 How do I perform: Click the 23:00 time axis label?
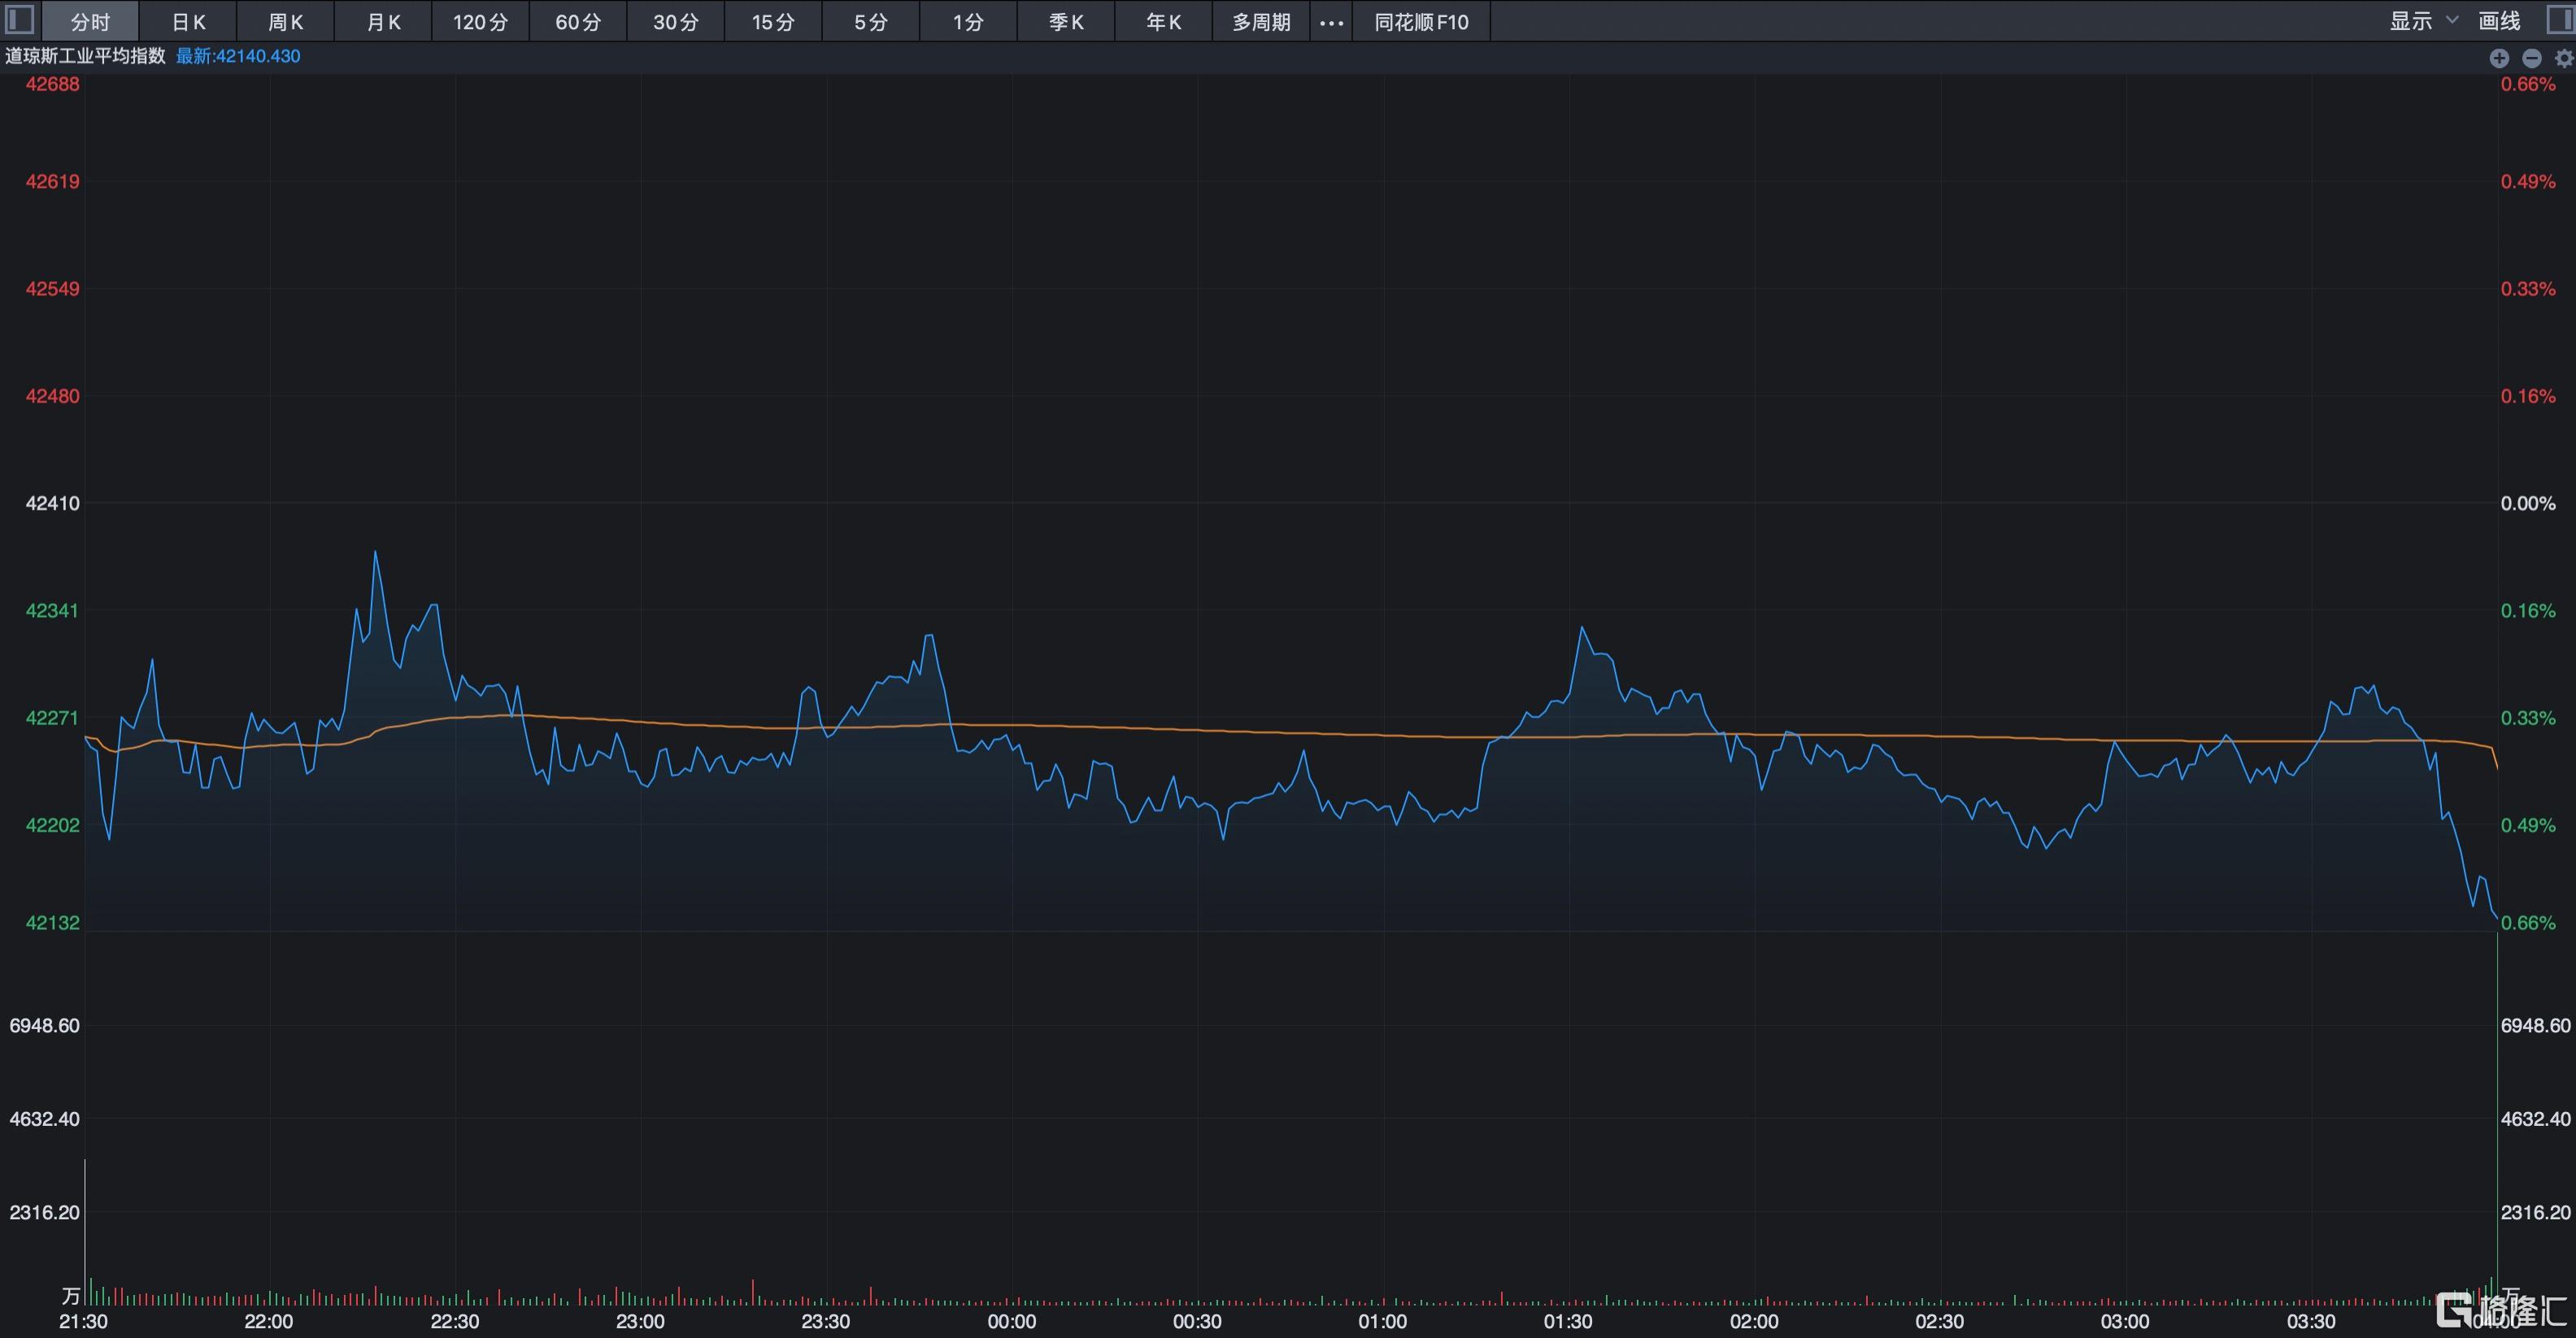640,1322
